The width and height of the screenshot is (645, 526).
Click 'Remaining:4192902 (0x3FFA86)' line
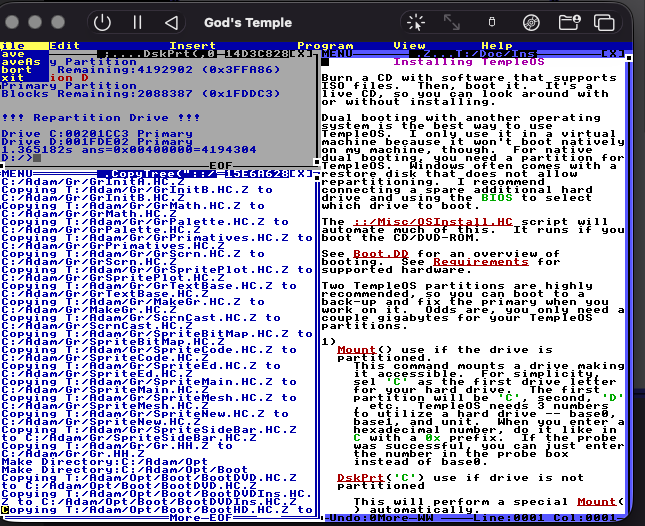pos(168,70)
